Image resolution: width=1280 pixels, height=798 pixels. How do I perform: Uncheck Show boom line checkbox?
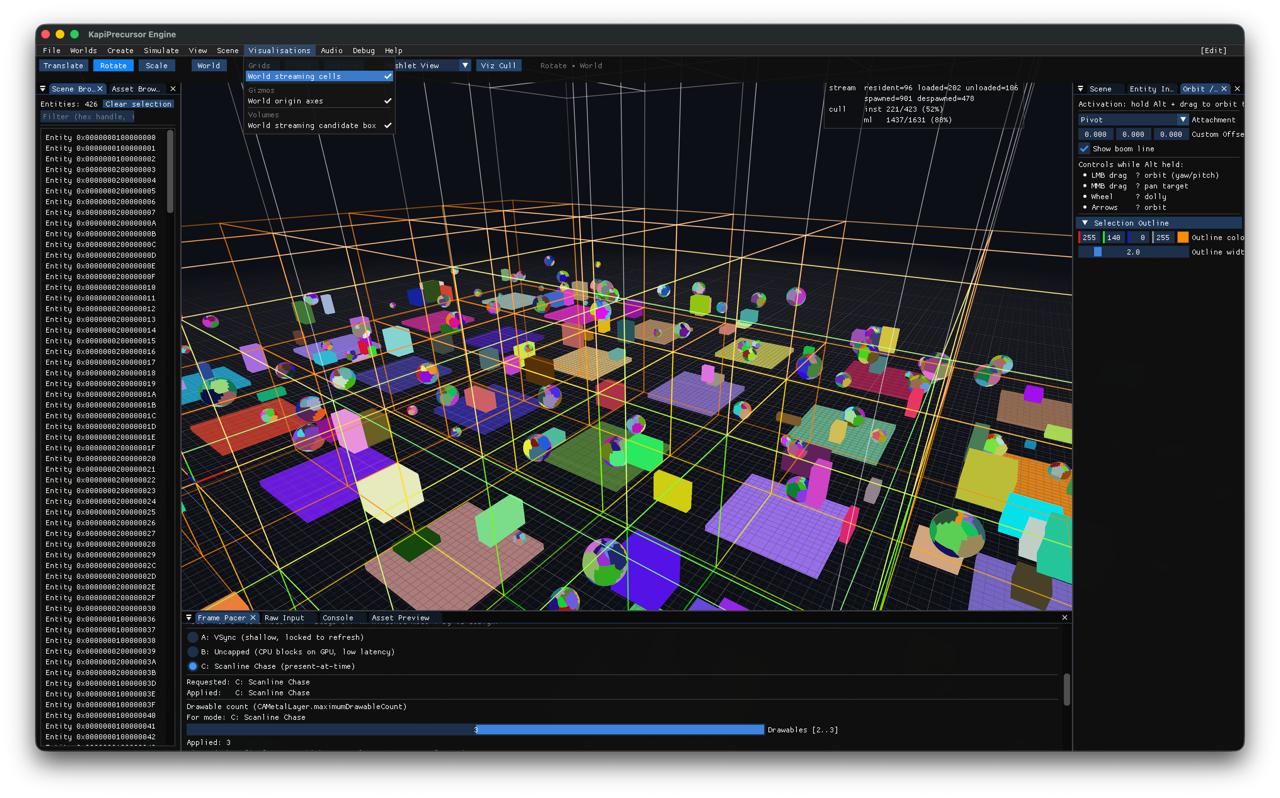point(1084,149)
